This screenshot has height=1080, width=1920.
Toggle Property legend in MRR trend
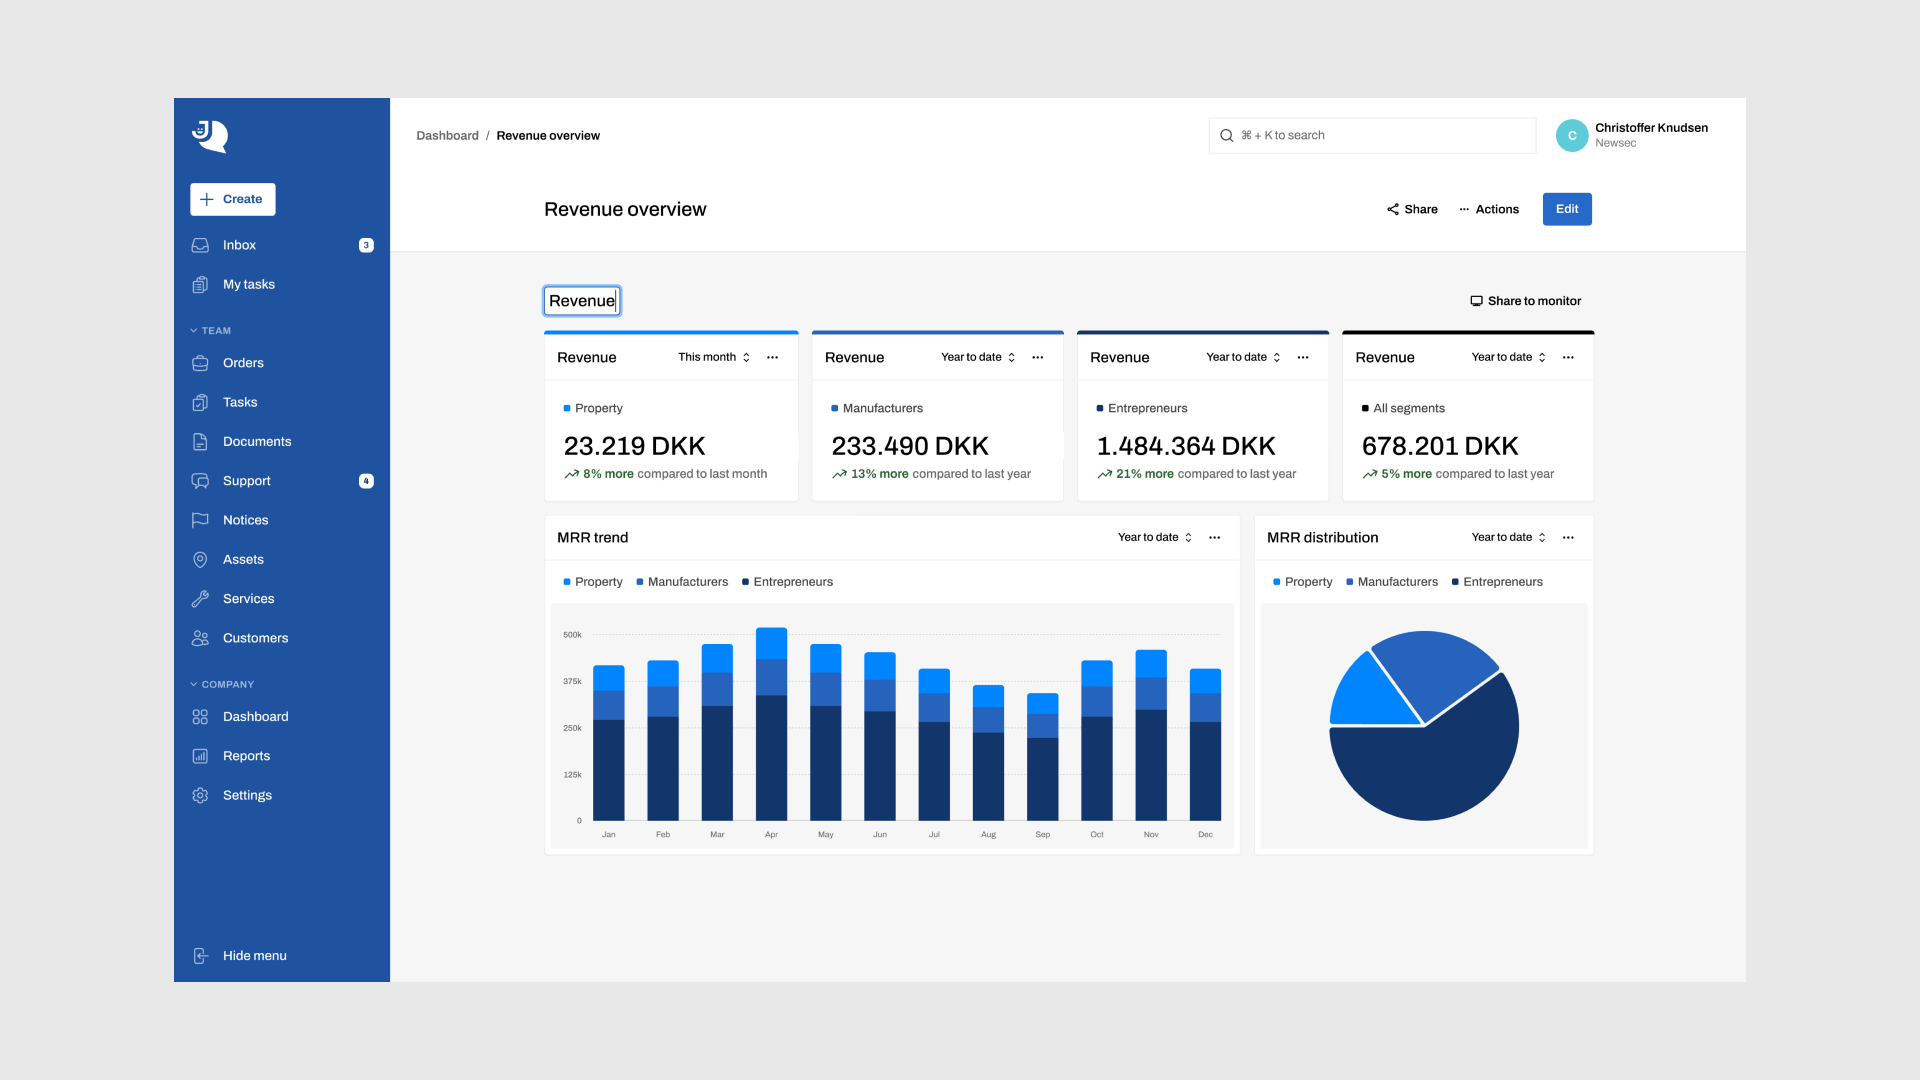(x=593, y=582)
